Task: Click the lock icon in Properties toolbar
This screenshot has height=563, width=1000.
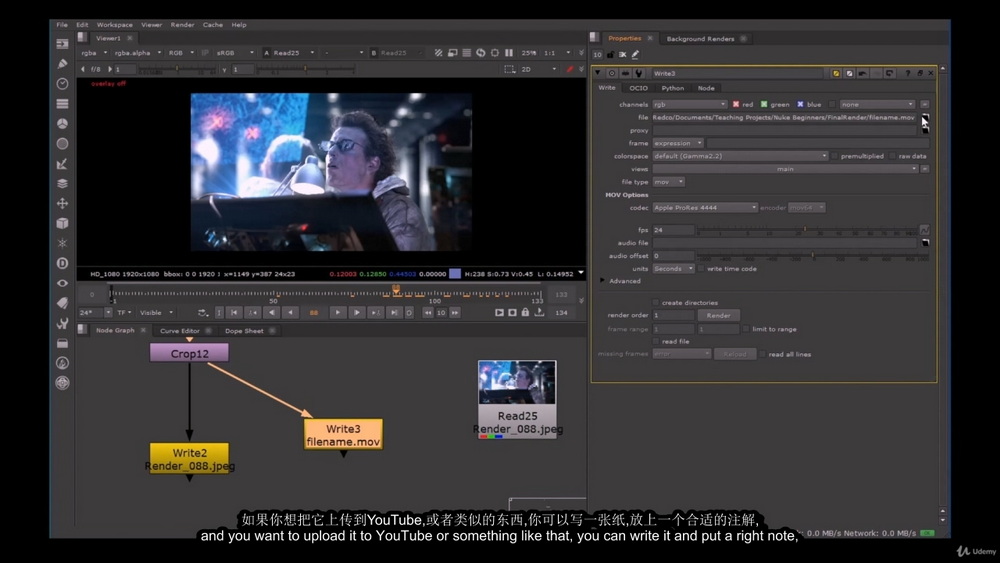Action: pyautogui.click(x=610, y=55)
